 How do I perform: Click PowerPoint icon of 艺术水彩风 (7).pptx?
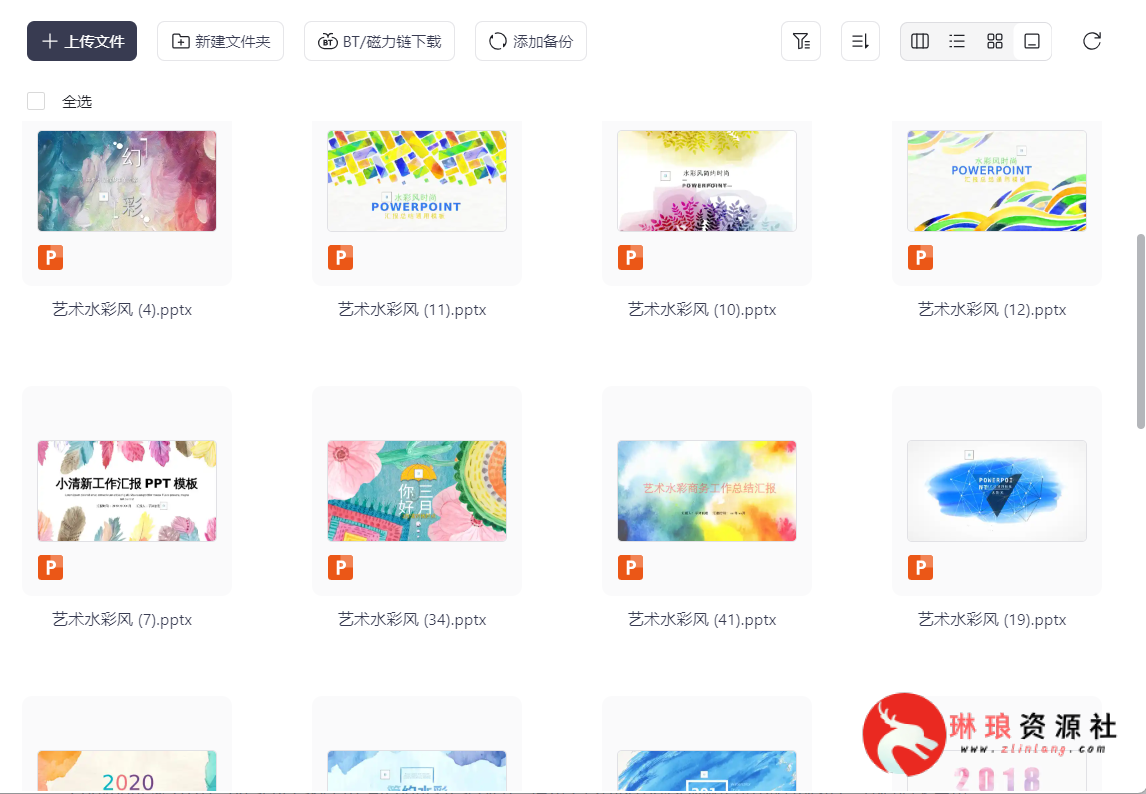50,567
